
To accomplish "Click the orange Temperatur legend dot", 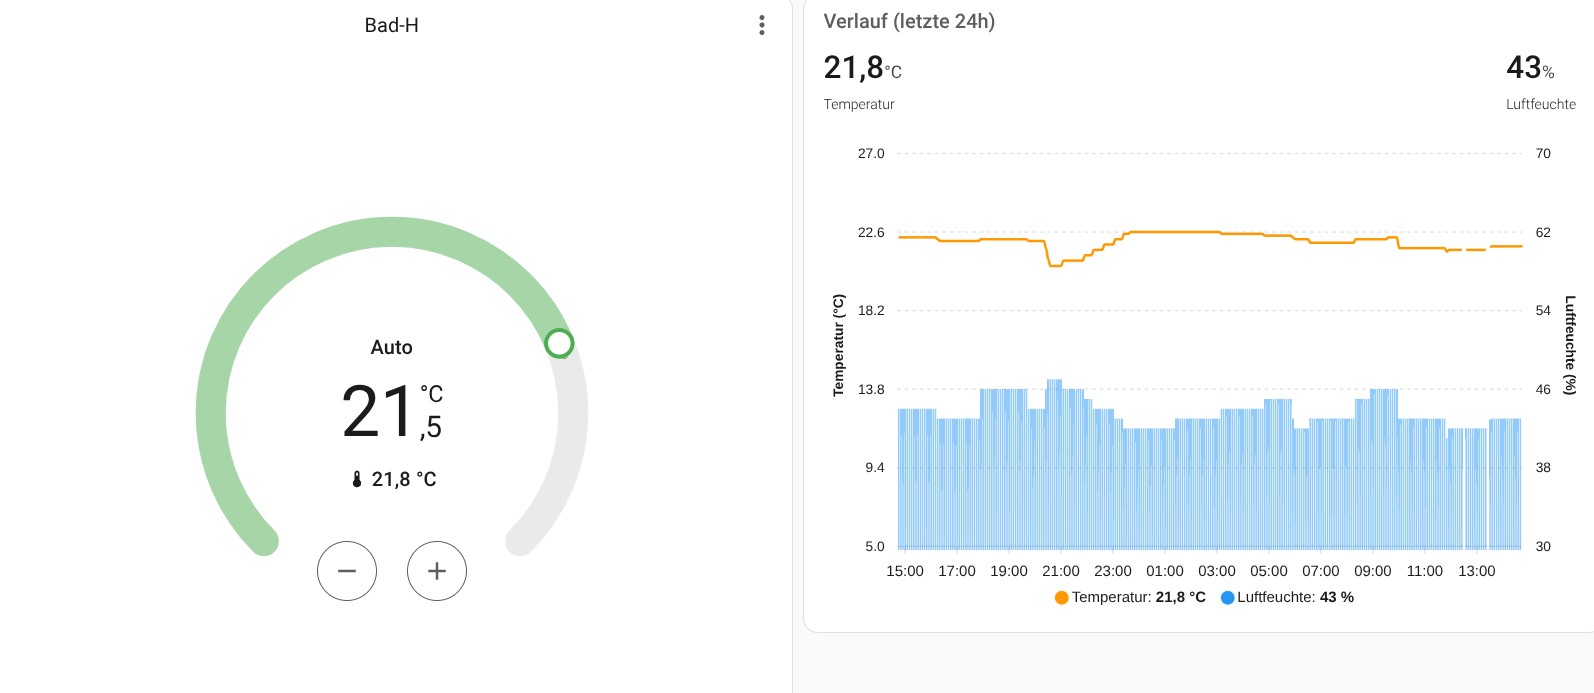I will click(1061, 598).
